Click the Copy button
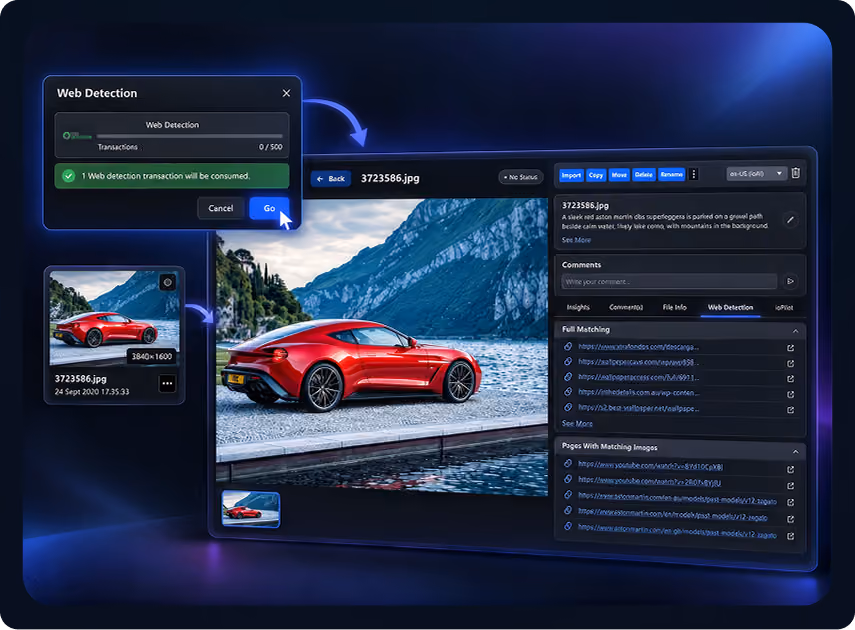 coord(596,175)
